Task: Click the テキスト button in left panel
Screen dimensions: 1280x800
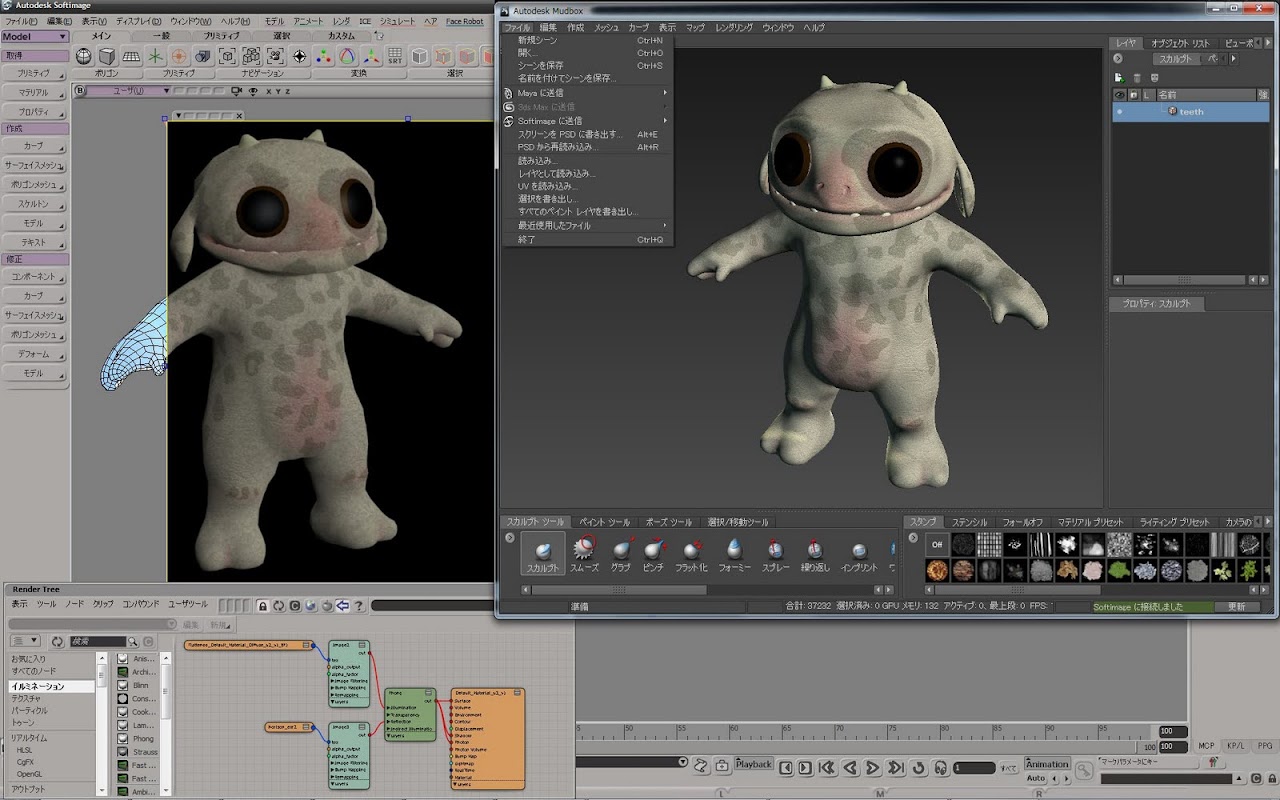Action: click(34, 242)
